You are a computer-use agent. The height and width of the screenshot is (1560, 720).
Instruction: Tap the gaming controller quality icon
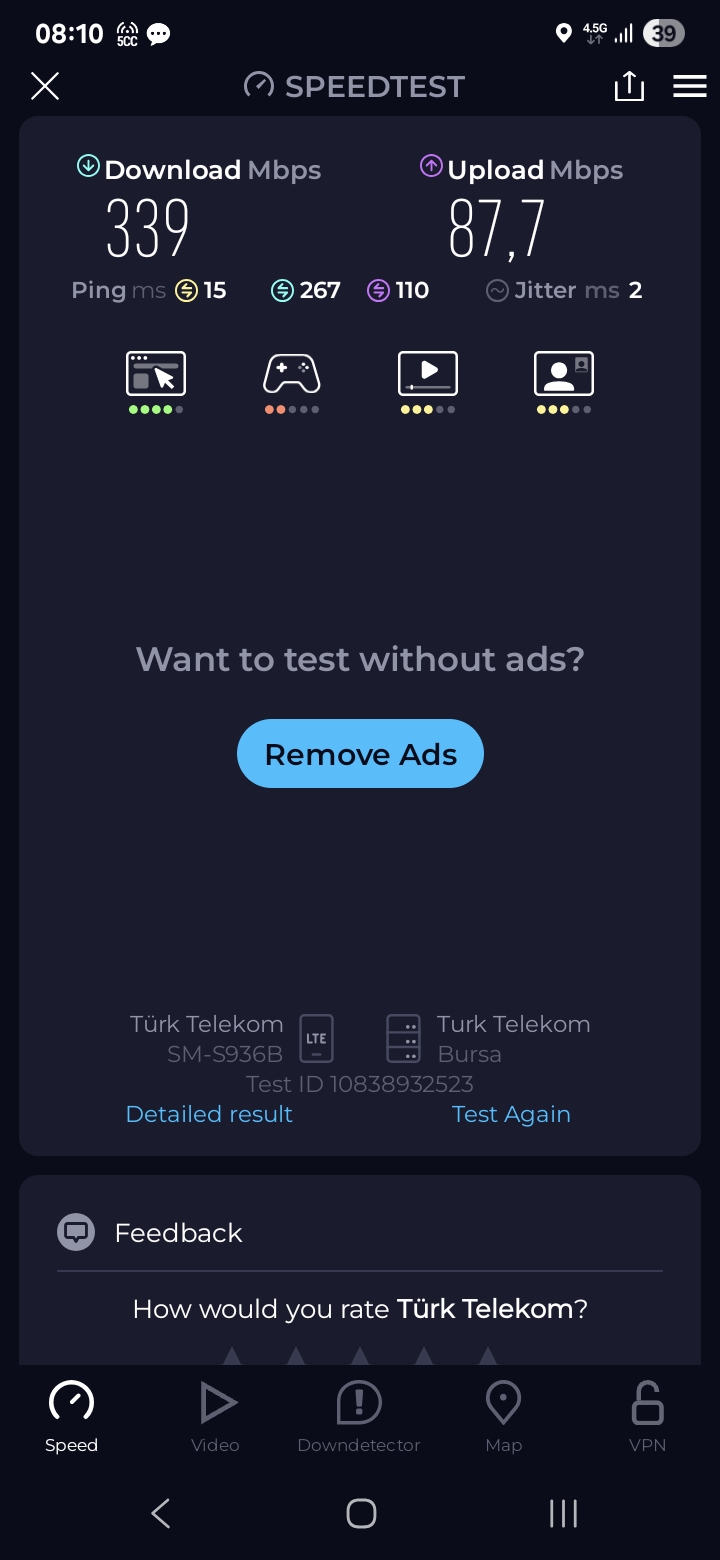pos(291,374)
